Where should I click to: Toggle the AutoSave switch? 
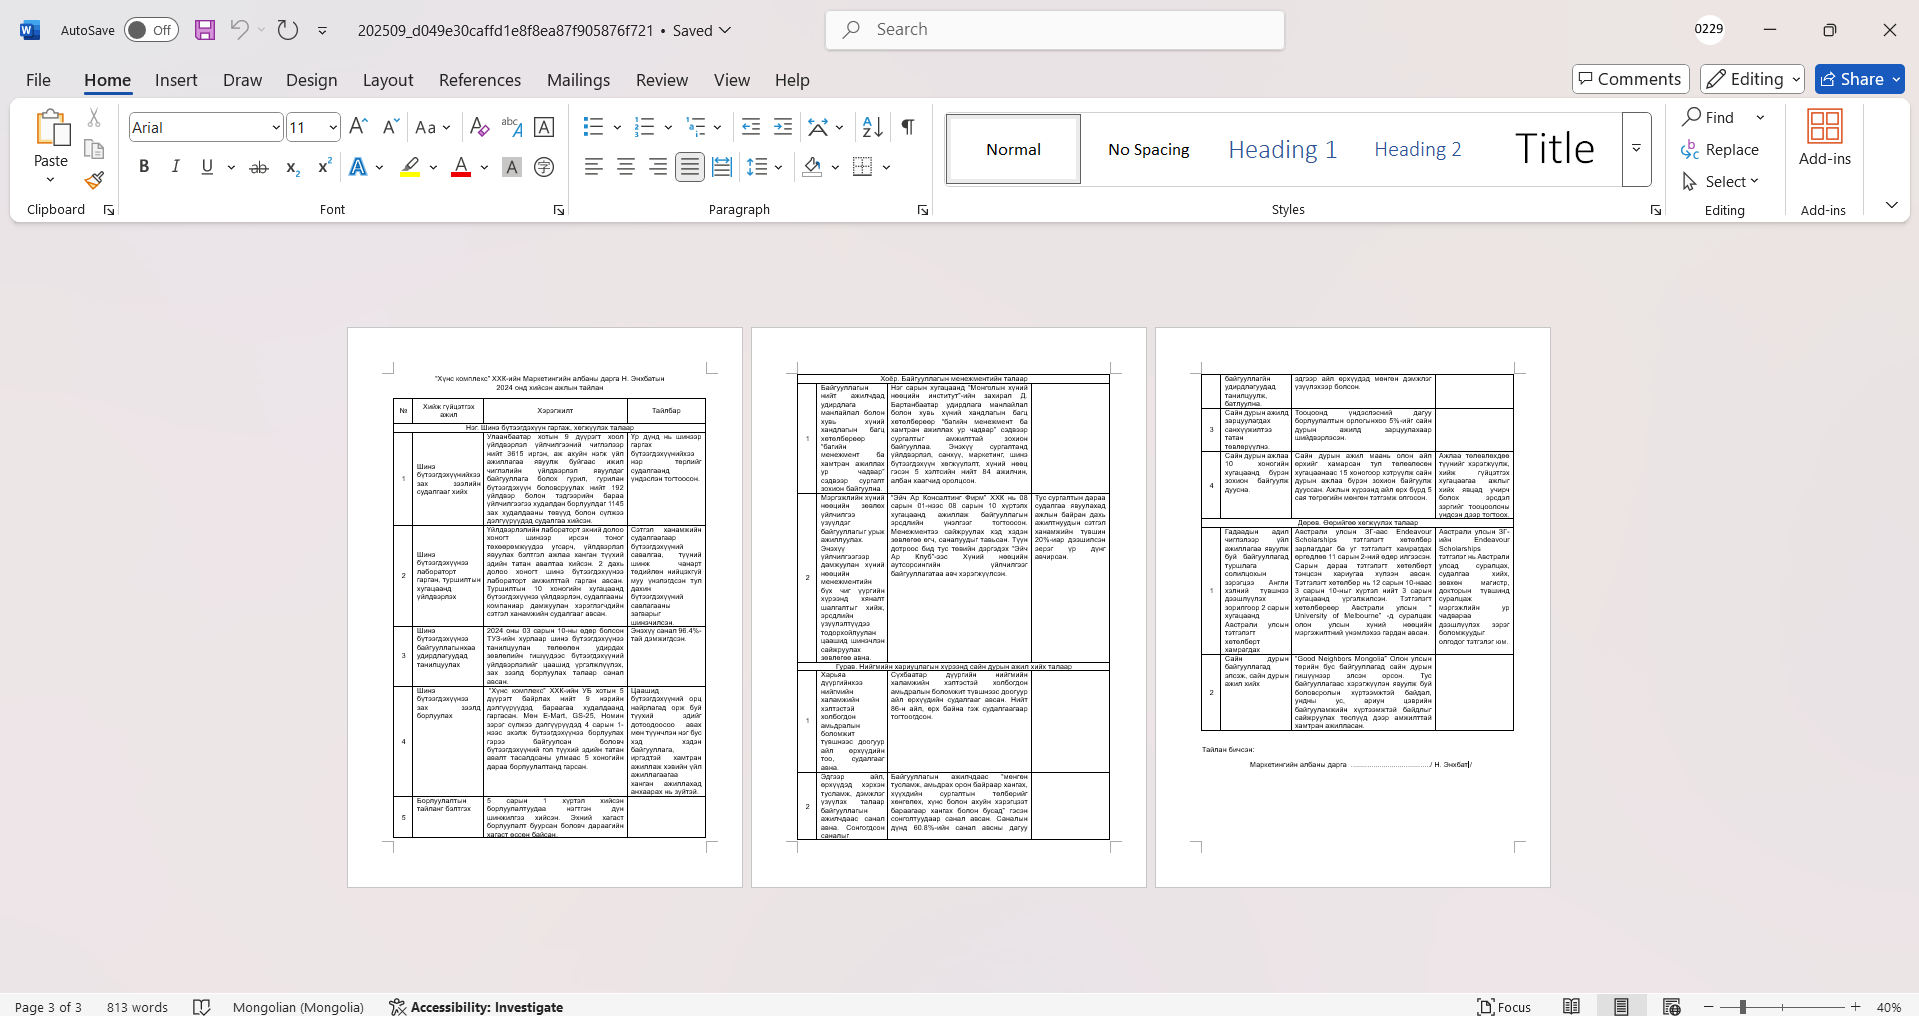[x=151, y=30]
